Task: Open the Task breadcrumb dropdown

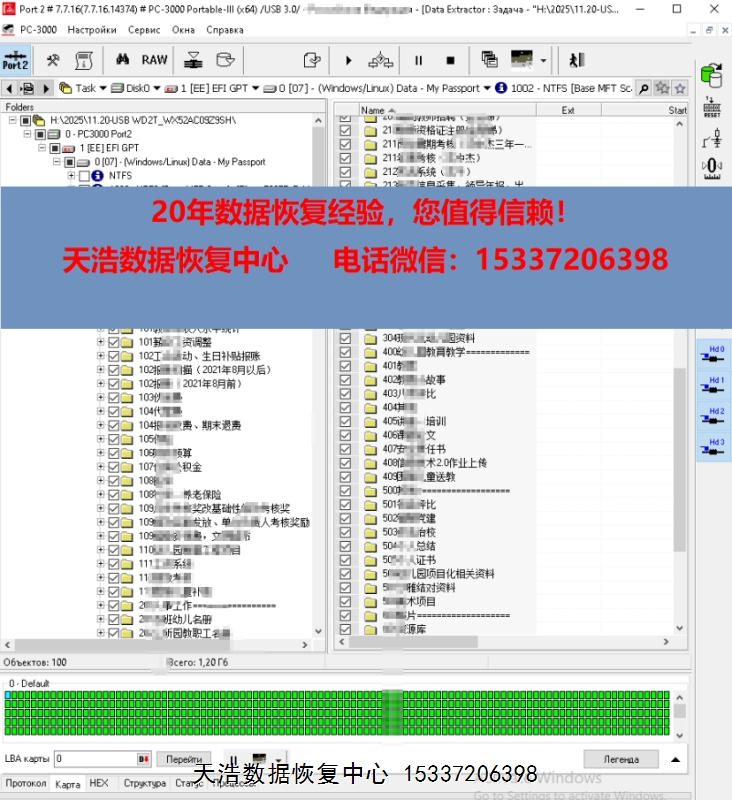Action: (x=102, y=88)
